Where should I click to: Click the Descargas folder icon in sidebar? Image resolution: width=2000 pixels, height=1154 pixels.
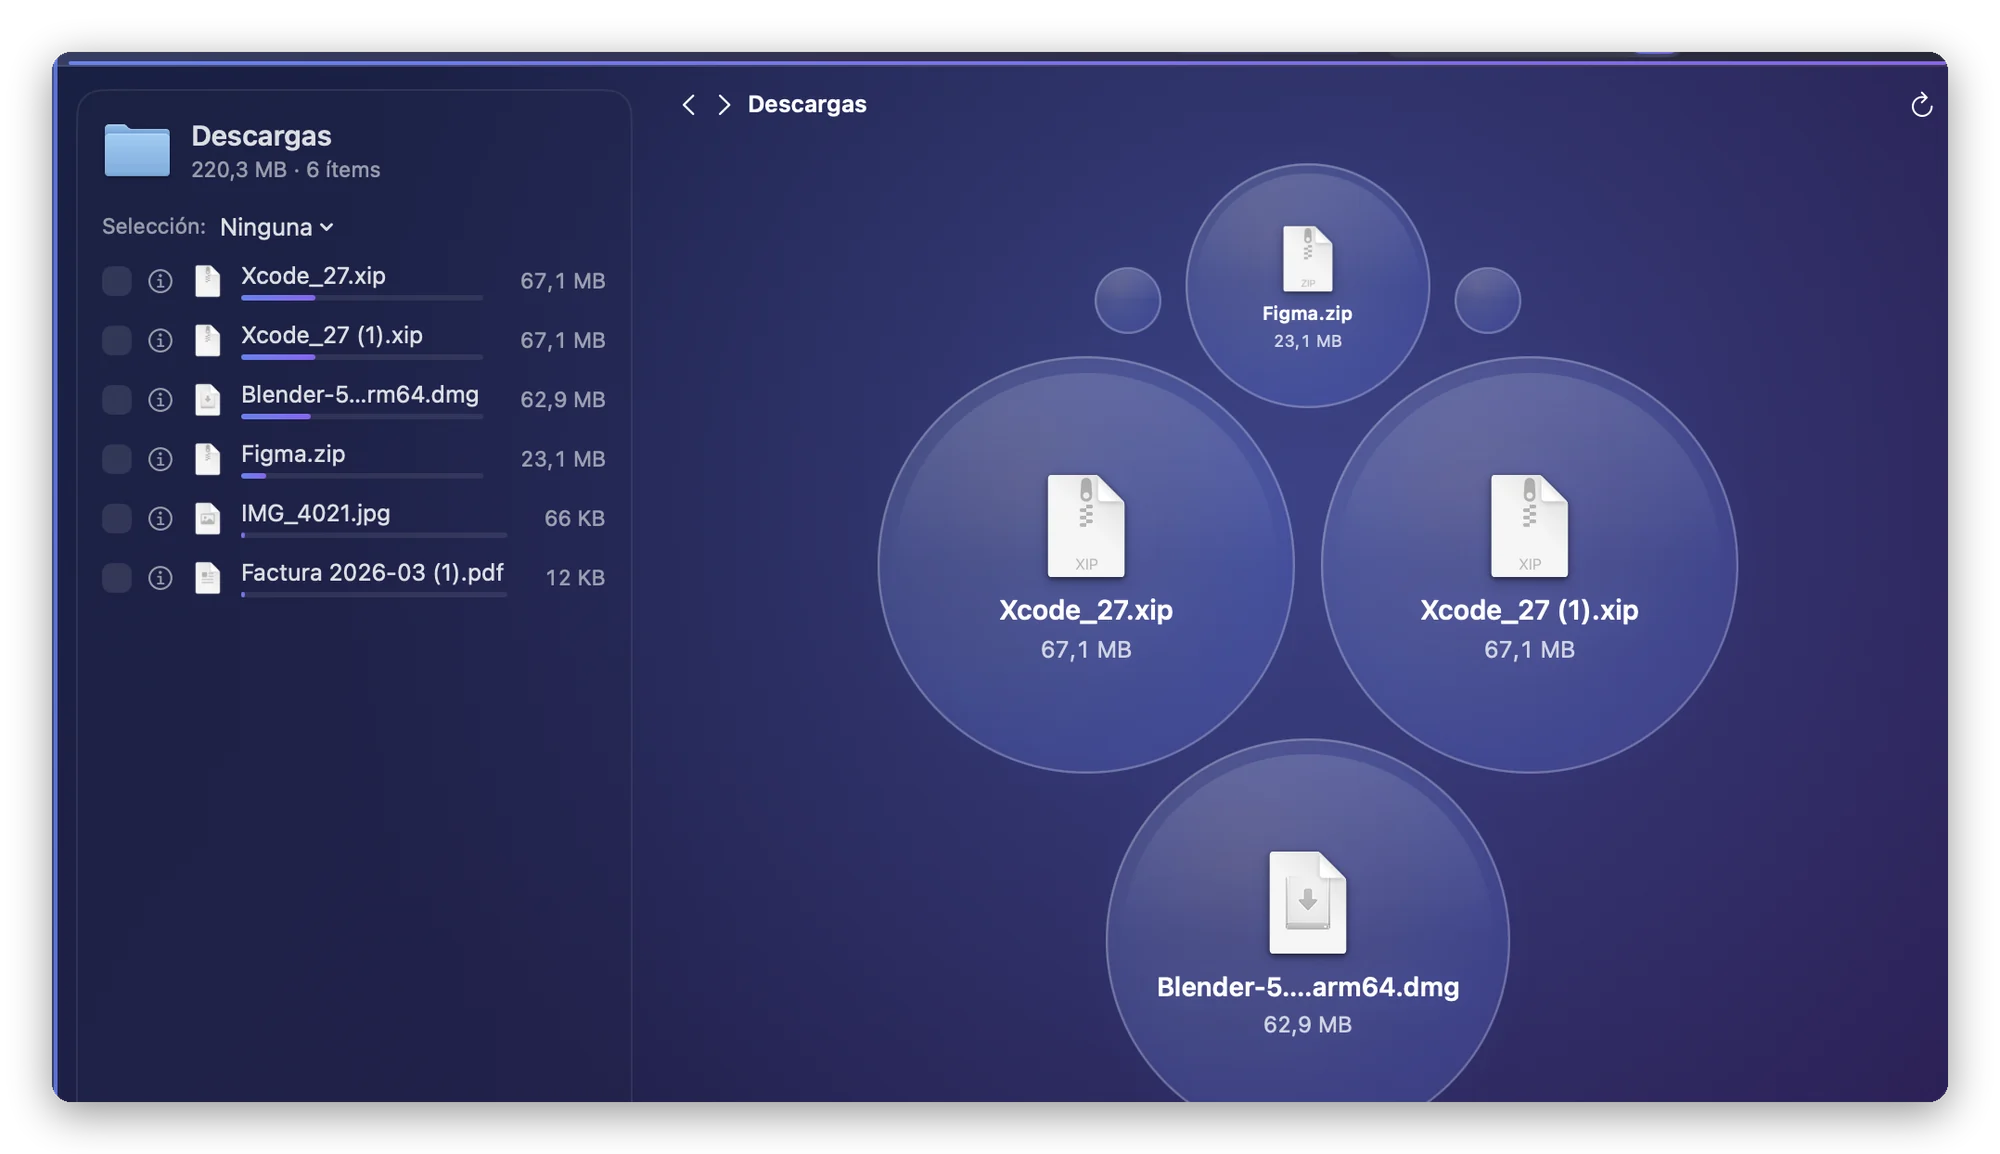point(137,150)
